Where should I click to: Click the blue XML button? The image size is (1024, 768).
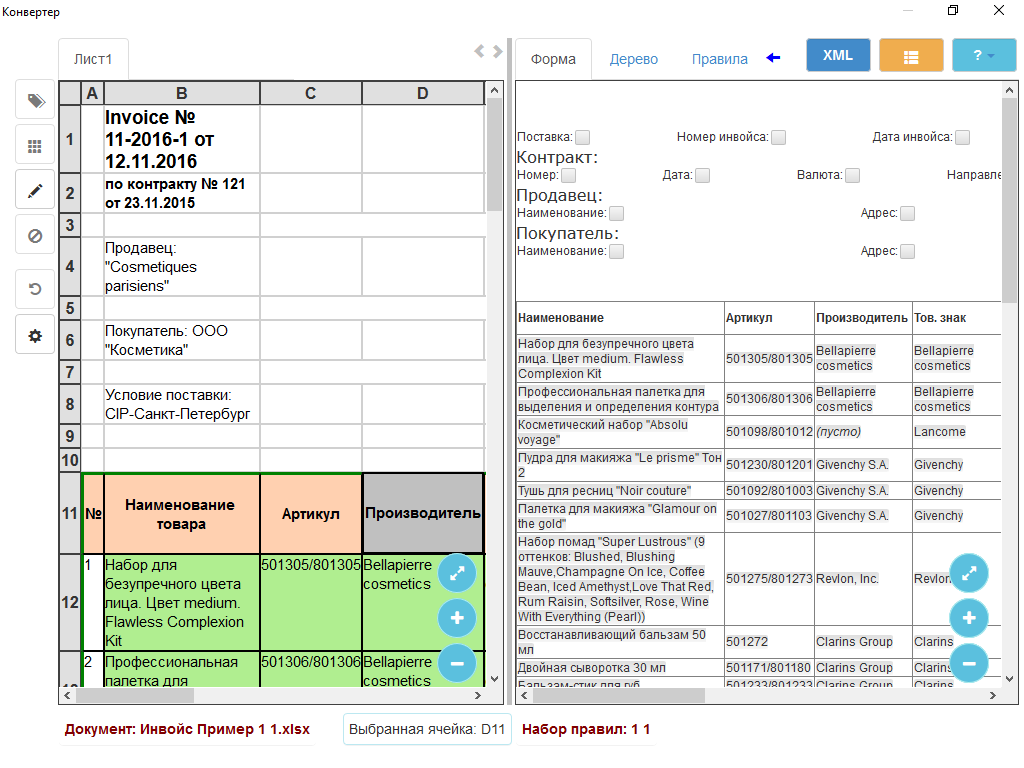[x=838, y=55]
